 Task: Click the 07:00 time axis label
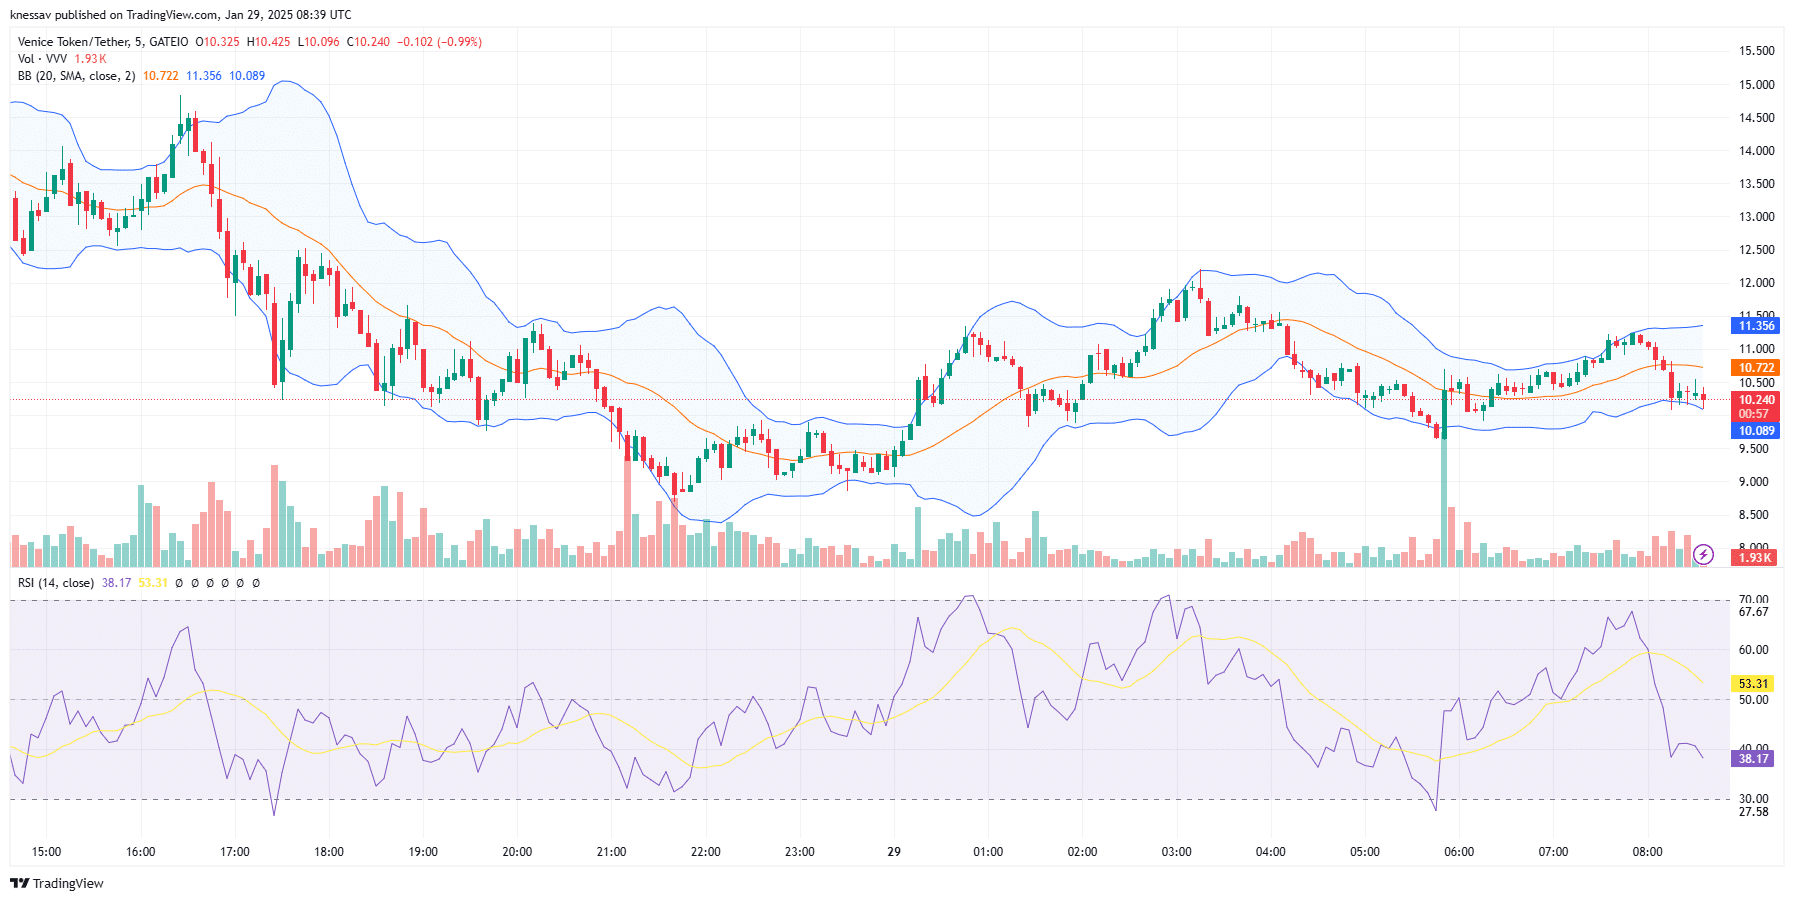click(1553, 852)
